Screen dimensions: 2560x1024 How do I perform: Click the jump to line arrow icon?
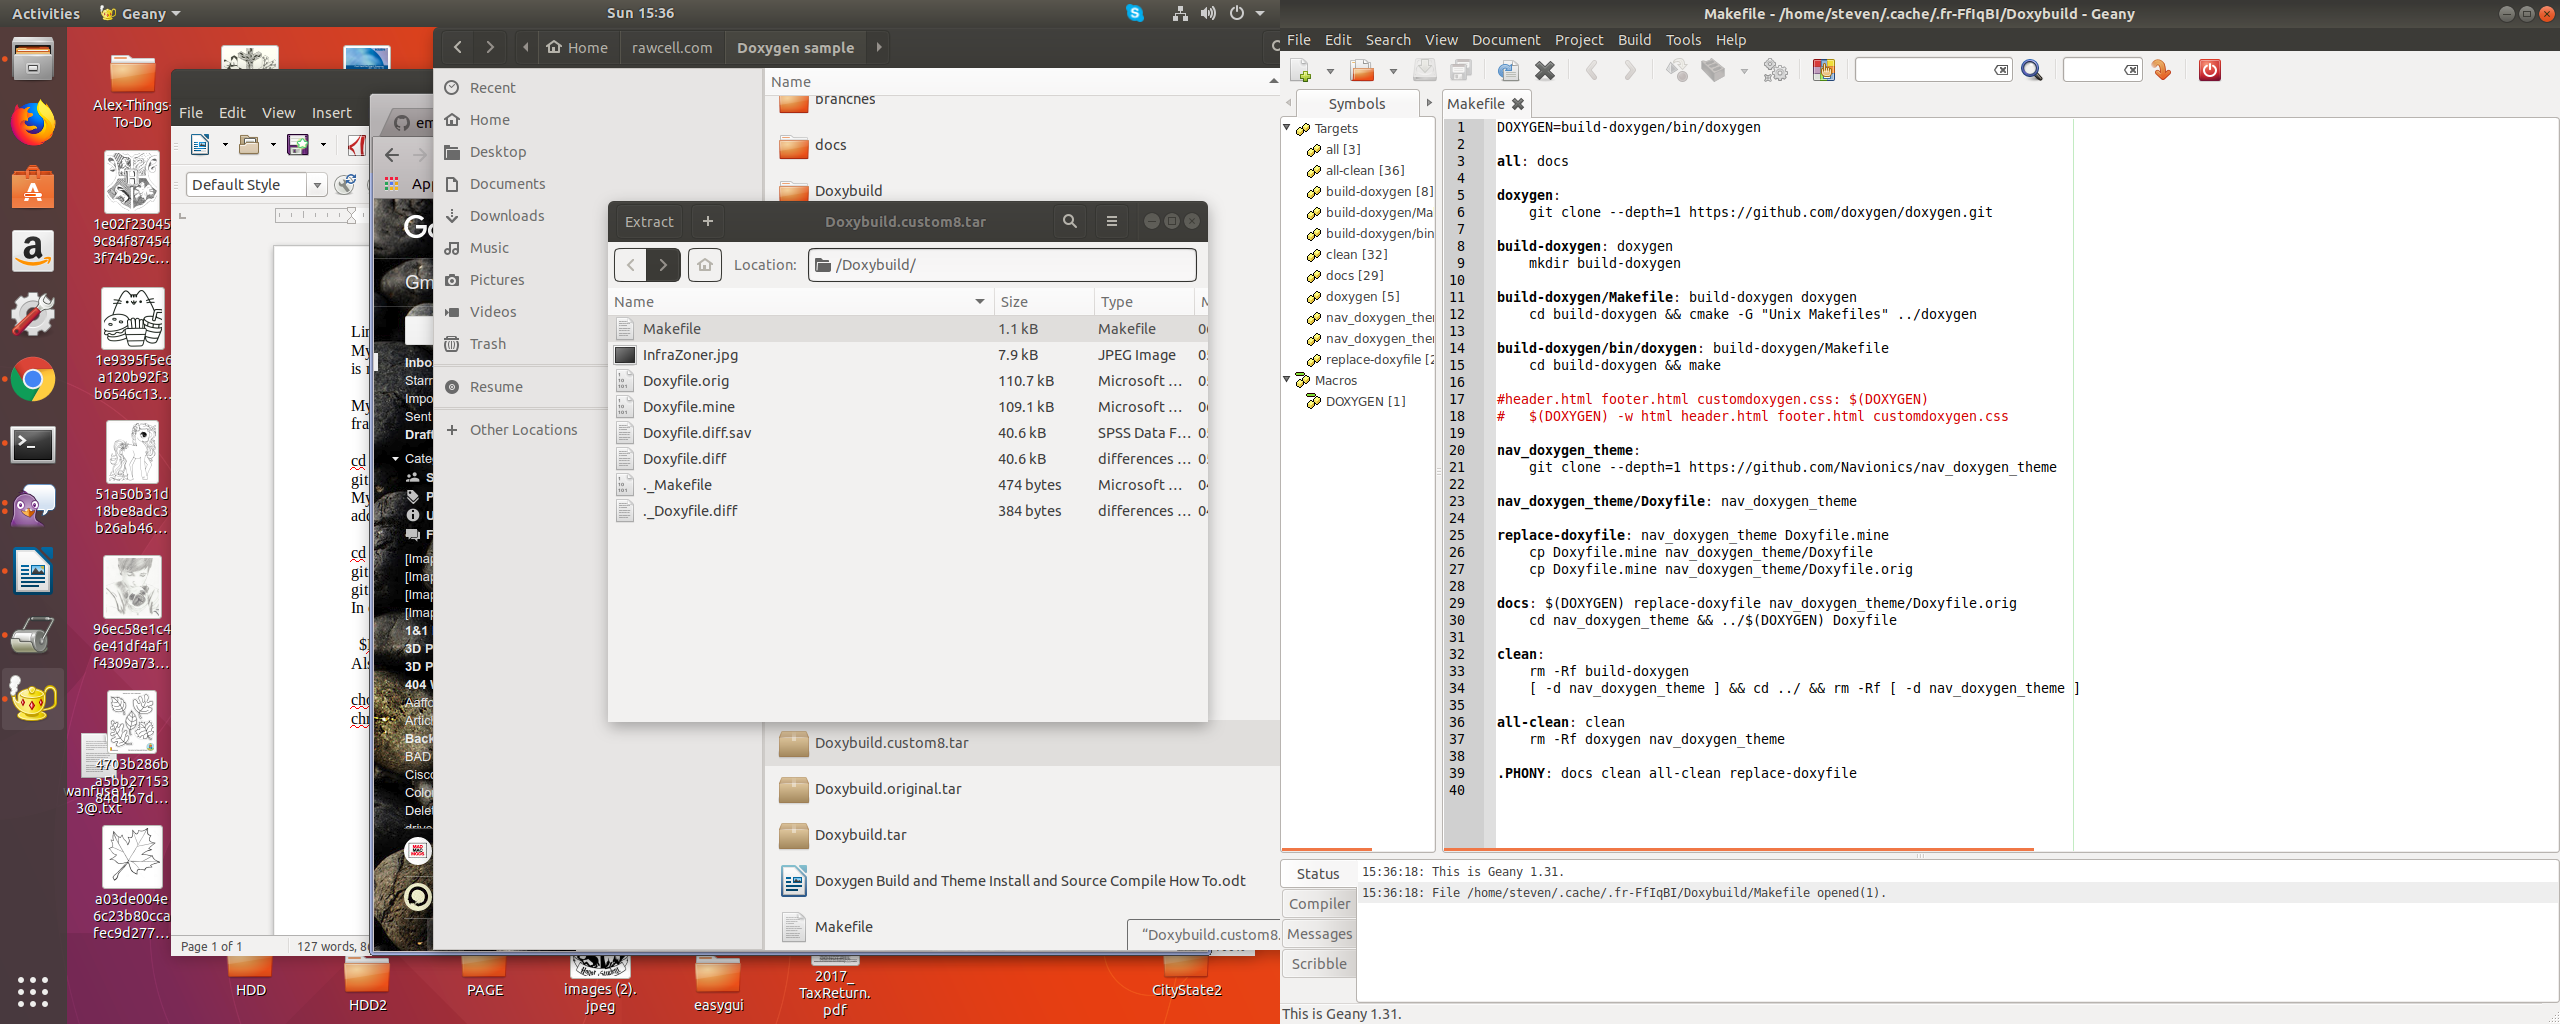point(2162,70)
